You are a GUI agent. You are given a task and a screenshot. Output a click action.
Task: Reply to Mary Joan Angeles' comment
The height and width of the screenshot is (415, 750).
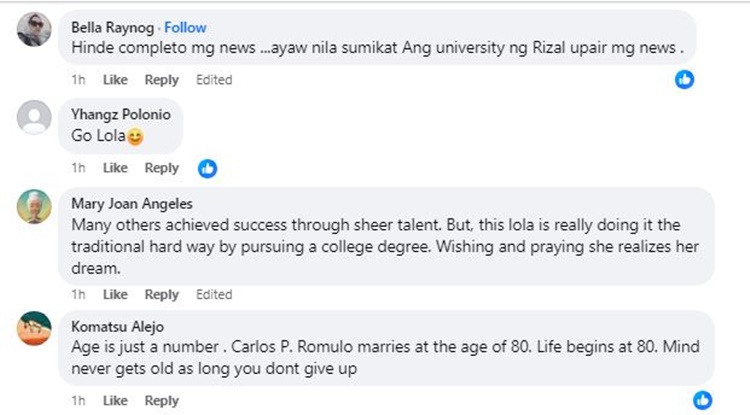click(161, 295)
